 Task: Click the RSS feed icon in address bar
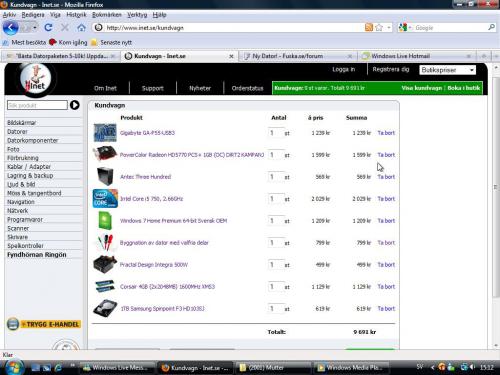point(369,28)
